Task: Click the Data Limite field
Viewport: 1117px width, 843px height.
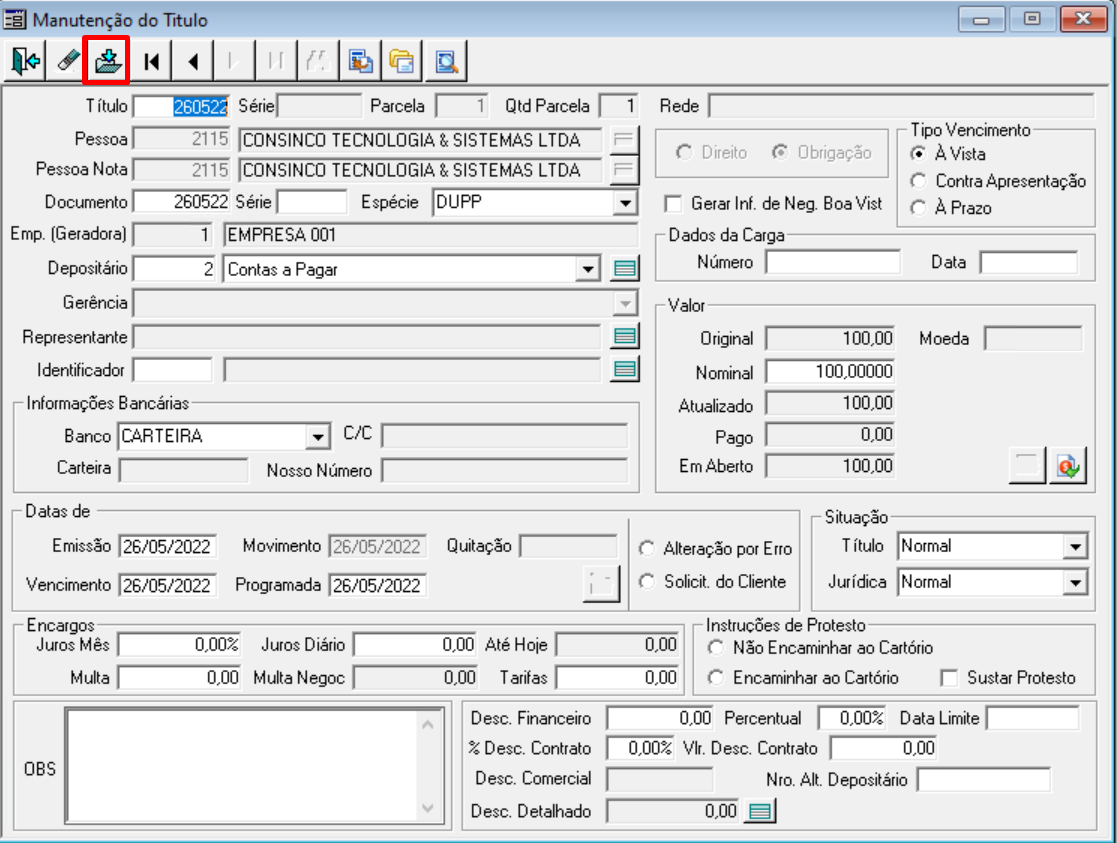Action: 1033,718
